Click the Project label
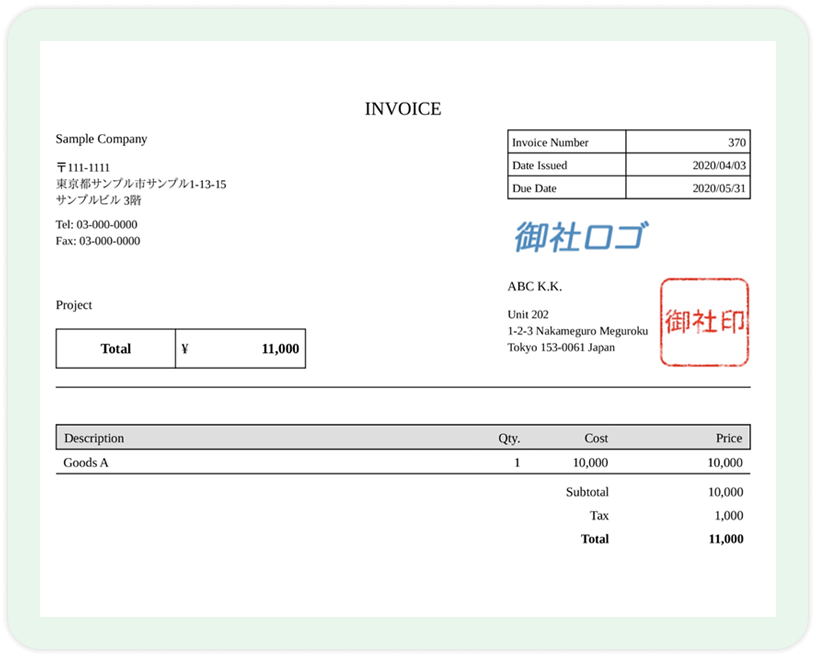Screen dimensions: 816x657 tap(74, 305)
